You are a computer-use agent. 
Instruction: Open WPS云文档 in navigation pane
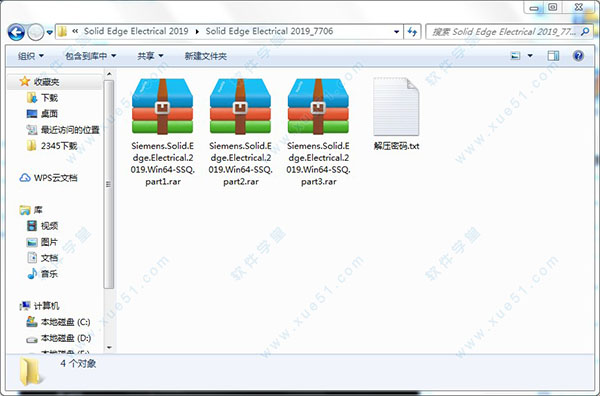(55, 178)
